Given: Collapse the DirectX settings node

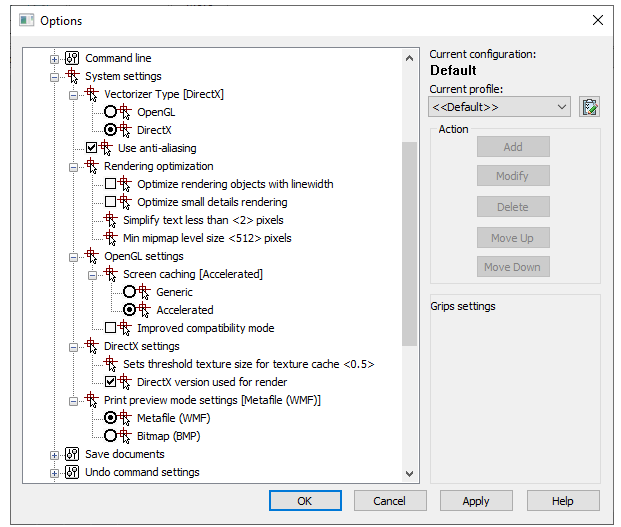Looking at the screenshot, I should point(73,347).
